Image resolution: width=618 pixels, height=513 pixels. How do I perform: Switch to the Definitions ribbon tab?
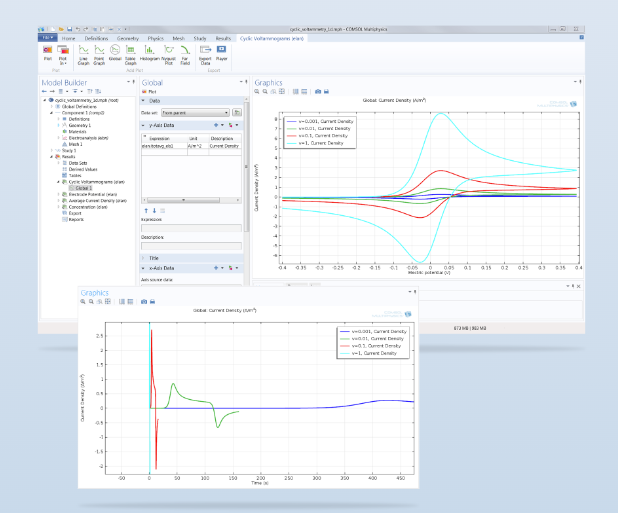pyautogui.click(x=96, y=38)
